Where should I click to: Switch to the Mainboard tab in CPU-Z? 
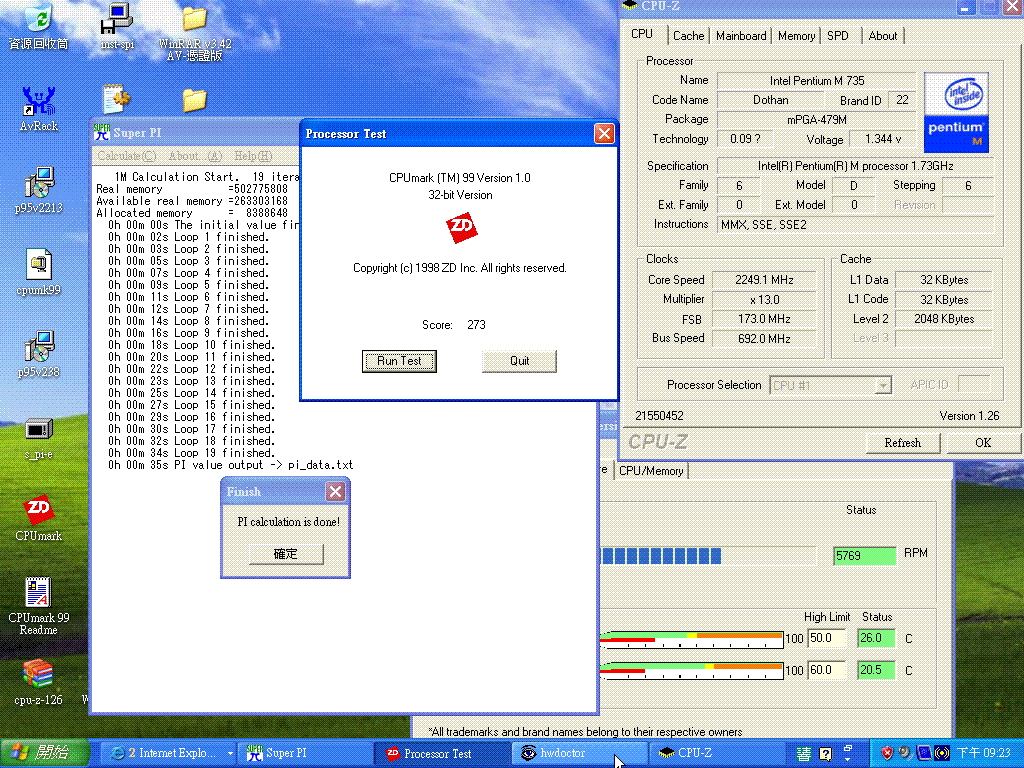click(x=741, y=36)
